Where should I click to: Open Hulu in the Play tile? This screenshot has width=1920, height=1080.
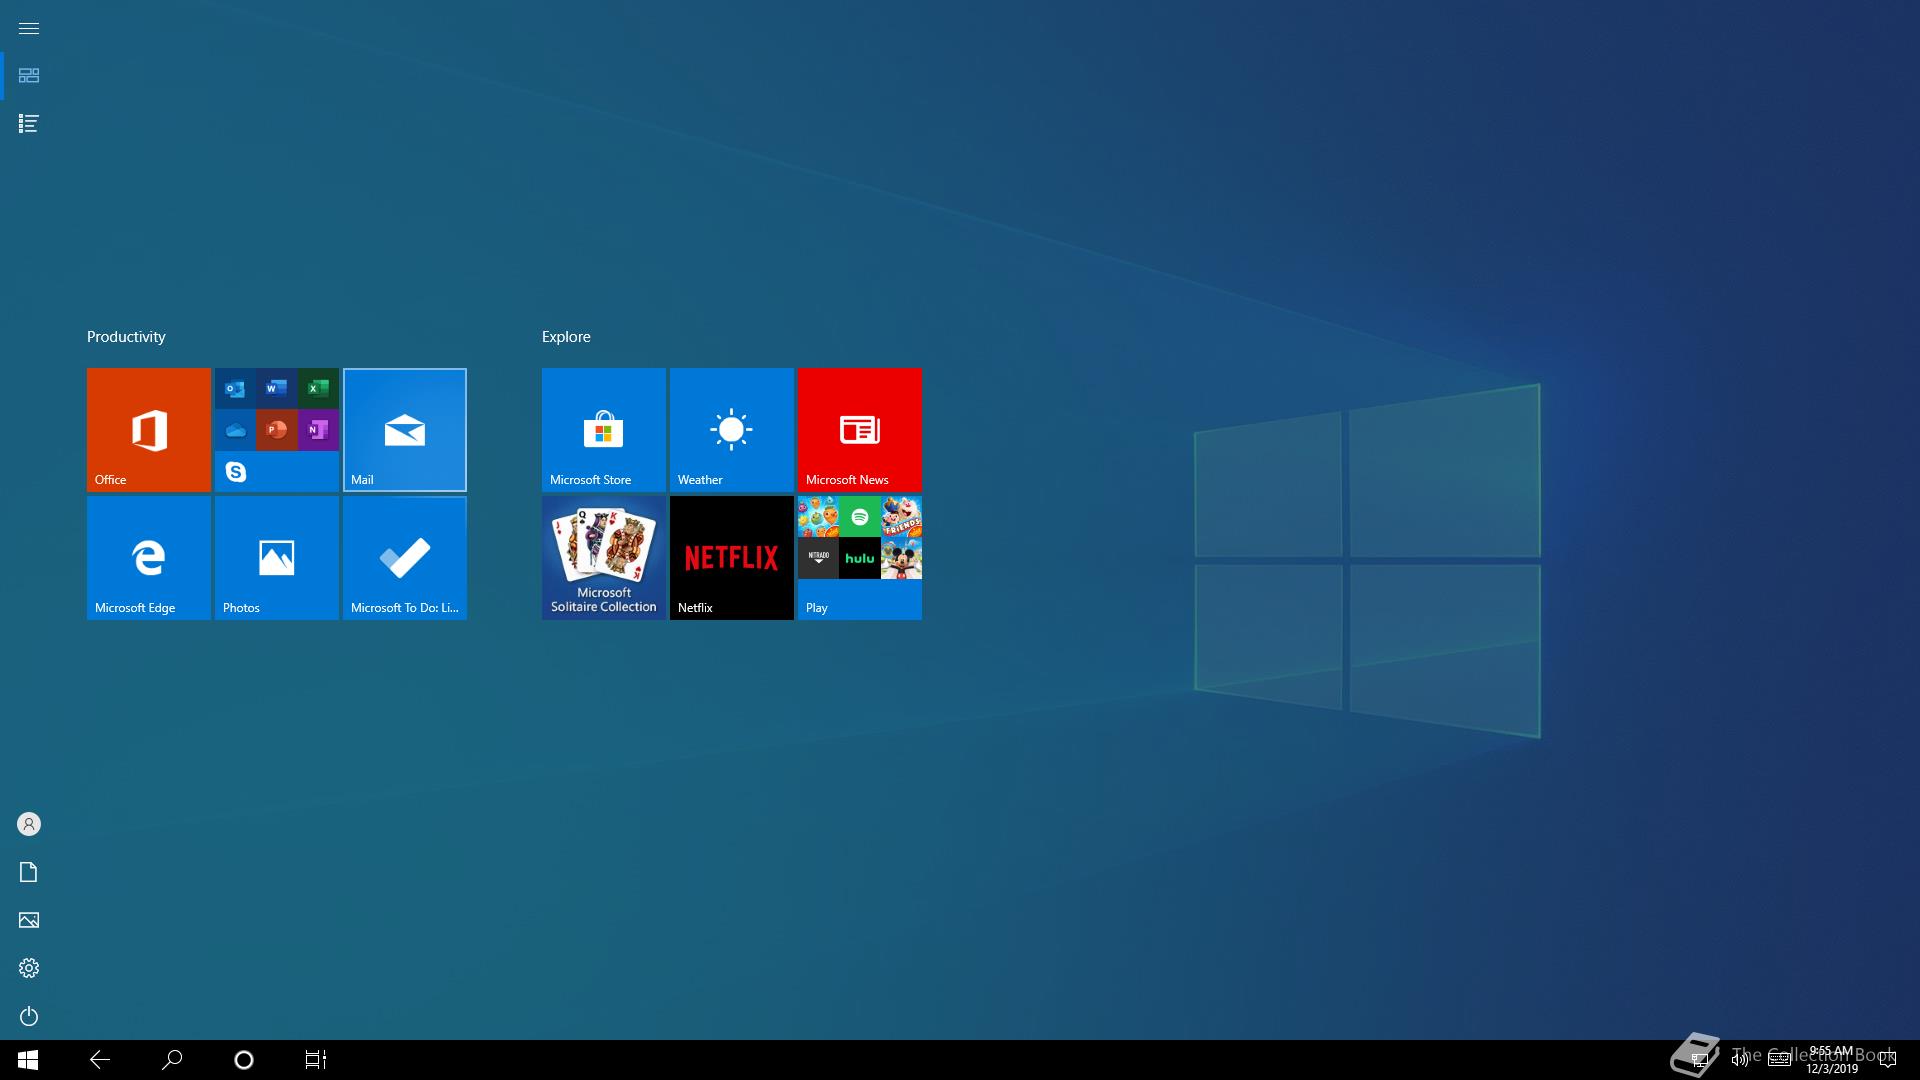[x=860, y=558]
